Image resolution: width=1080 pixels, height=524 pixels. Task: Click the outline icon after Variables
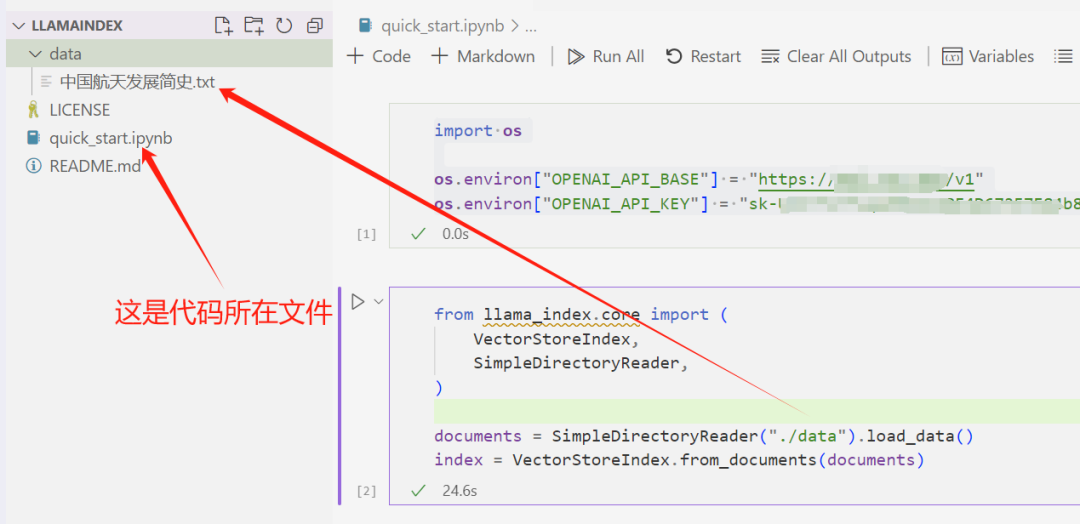(x=1063, y=56)
